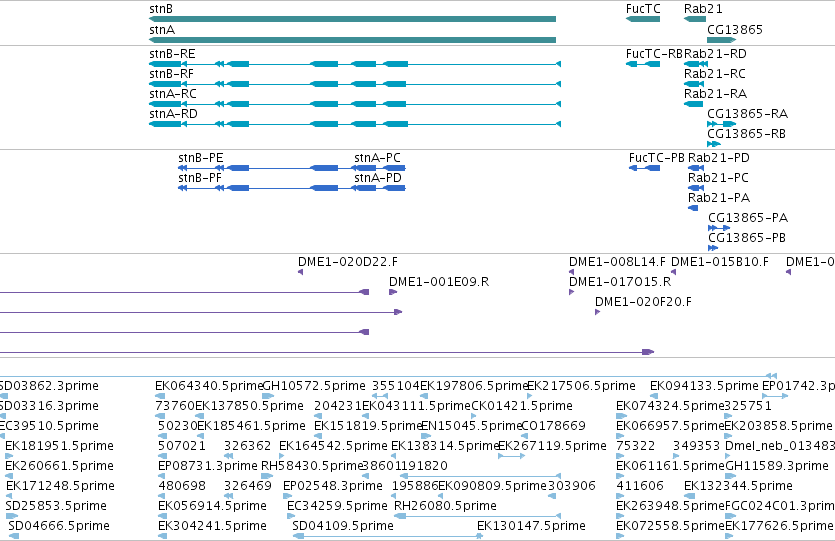Select the FucTC gene label
Screen dimensions: 835x541
tap(643, 9)
